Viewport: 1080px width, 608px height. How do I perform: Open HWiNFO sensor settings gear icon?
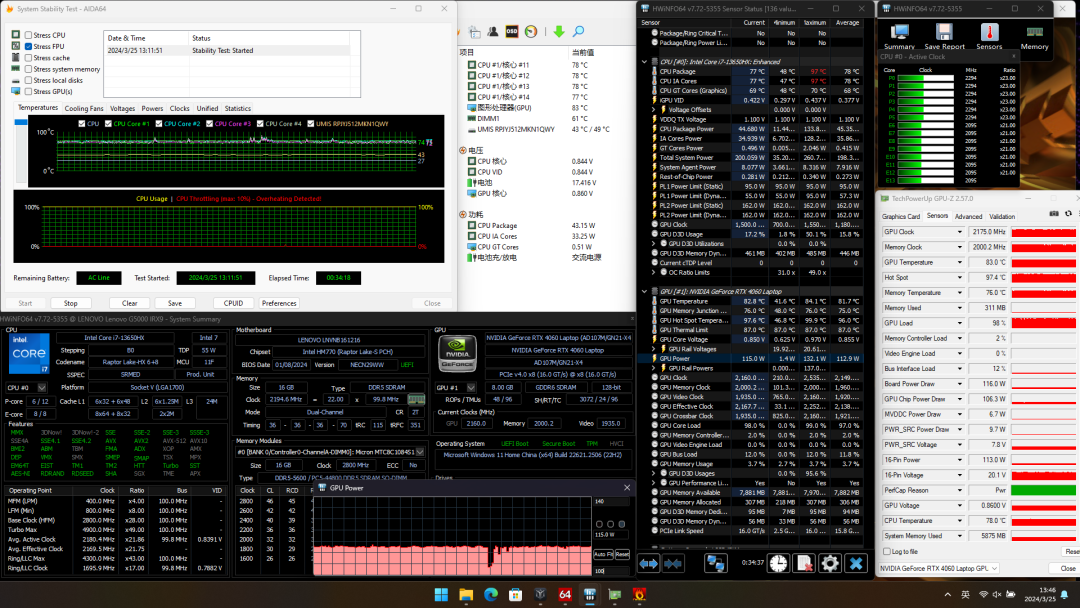[x=829, y=564]
